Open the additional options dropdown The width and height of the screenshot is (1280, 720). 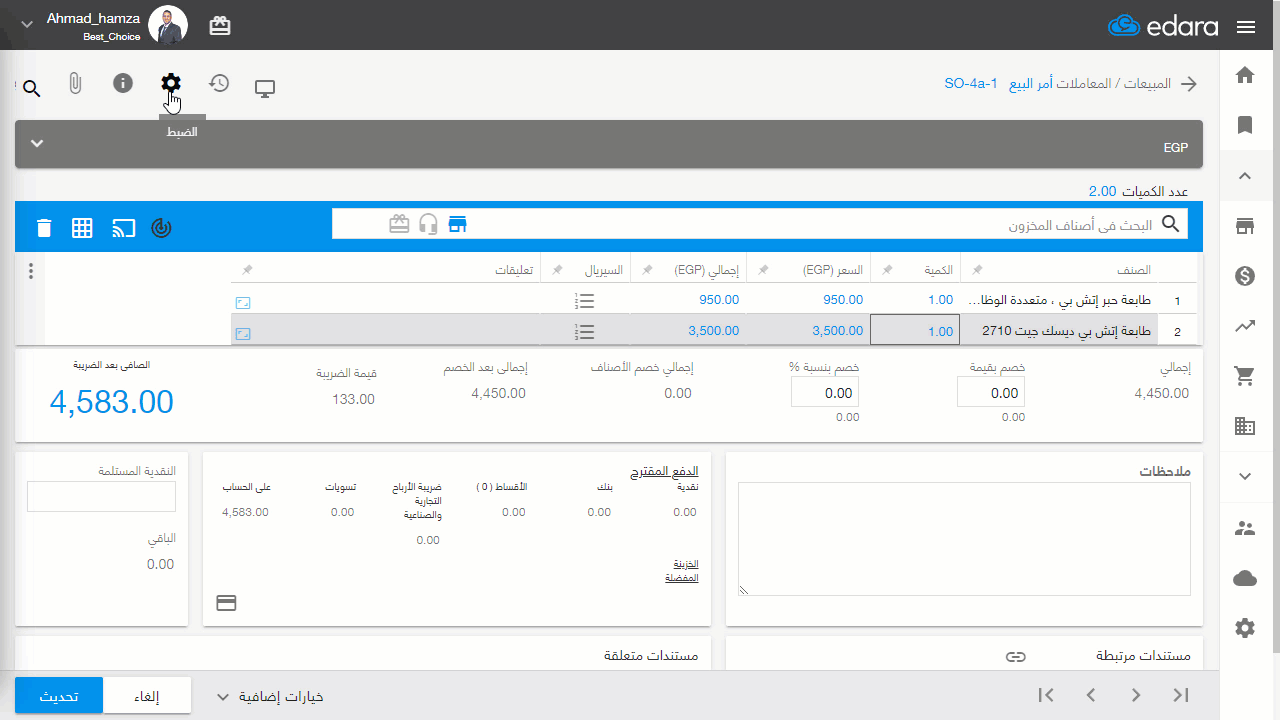(270, 697)
